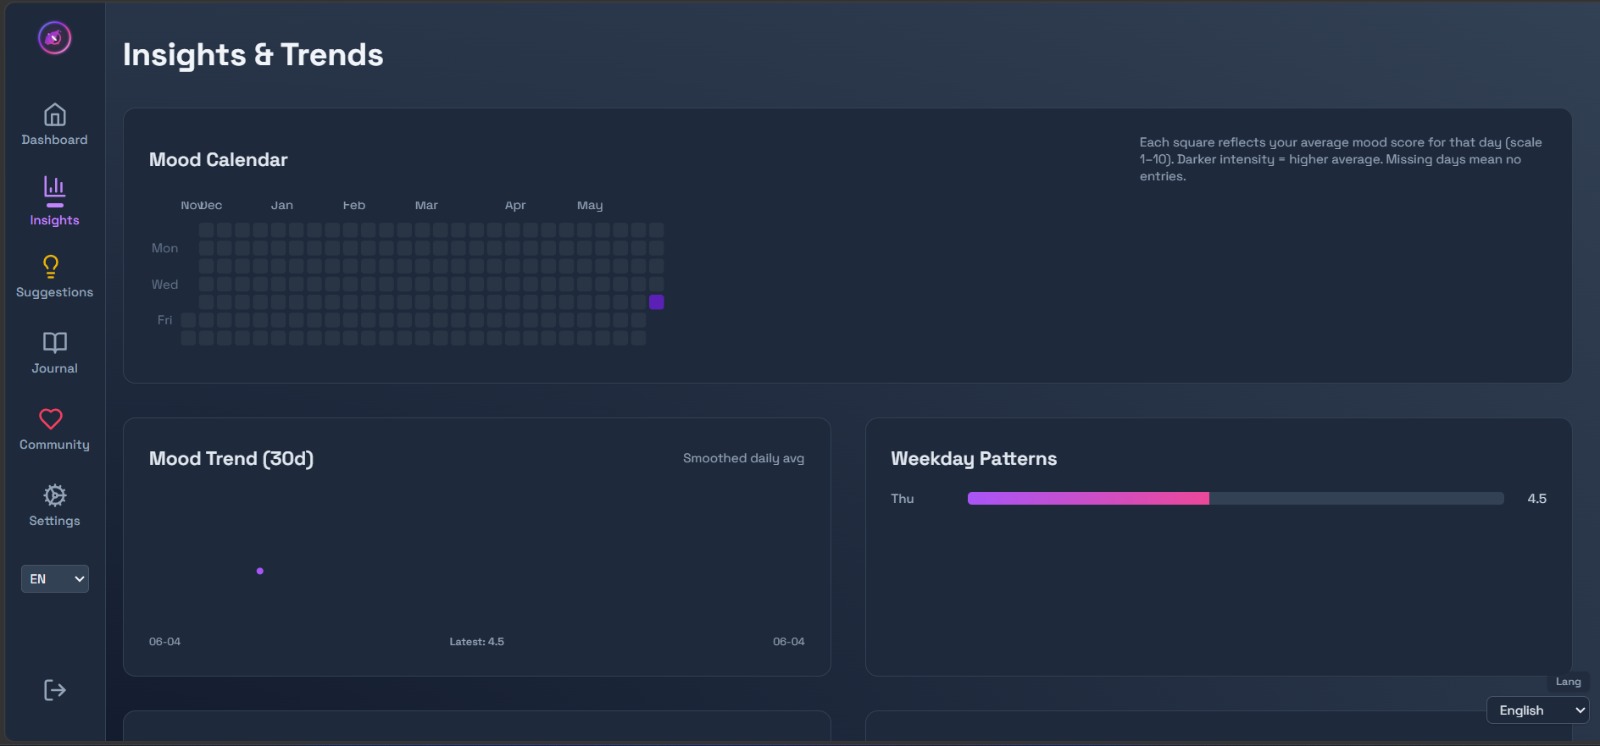Click the Wed row label in calendar
This screenshot has width=1600, height=746.
[165, 285]
